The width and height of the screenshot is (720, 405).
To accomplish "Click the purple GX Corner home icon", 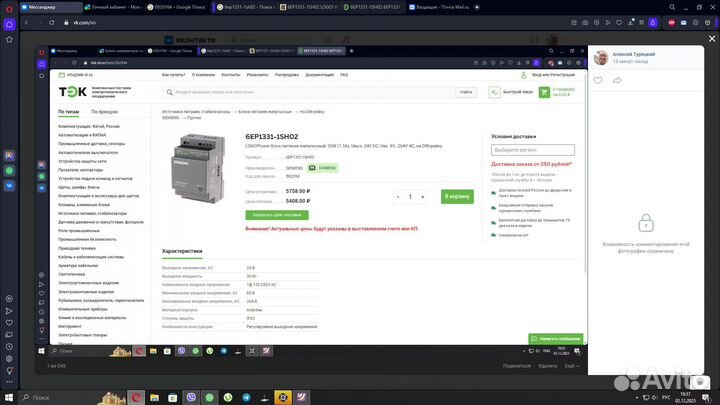I will [9, 24].
